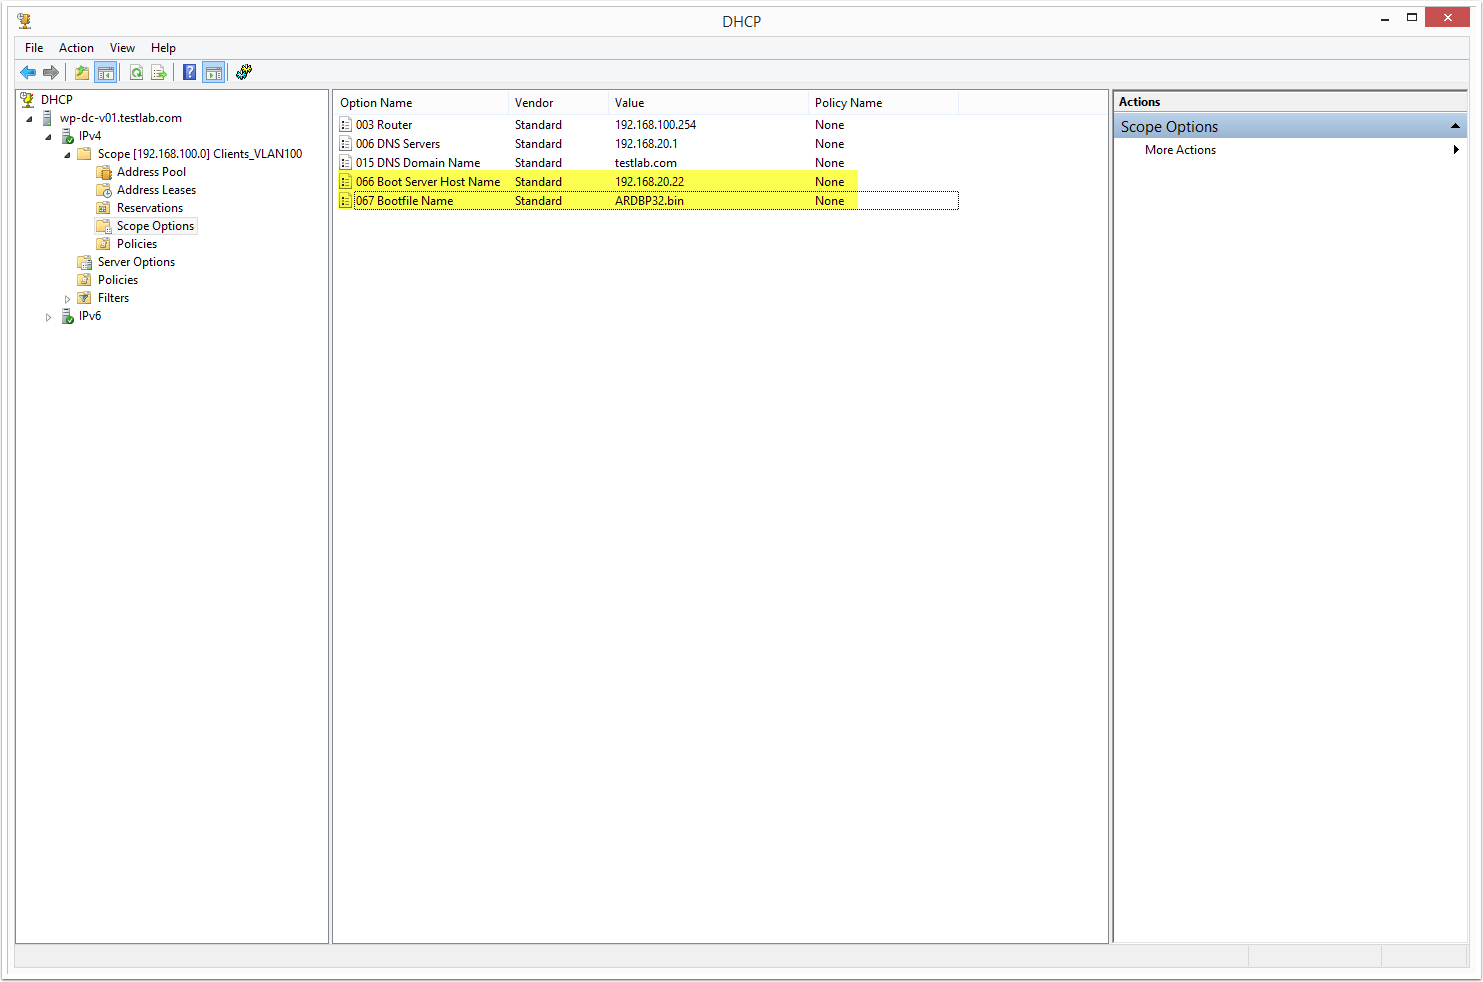Select the IPv4 node icon
The width and height of the screenshot is (1483, 982).
68,136
